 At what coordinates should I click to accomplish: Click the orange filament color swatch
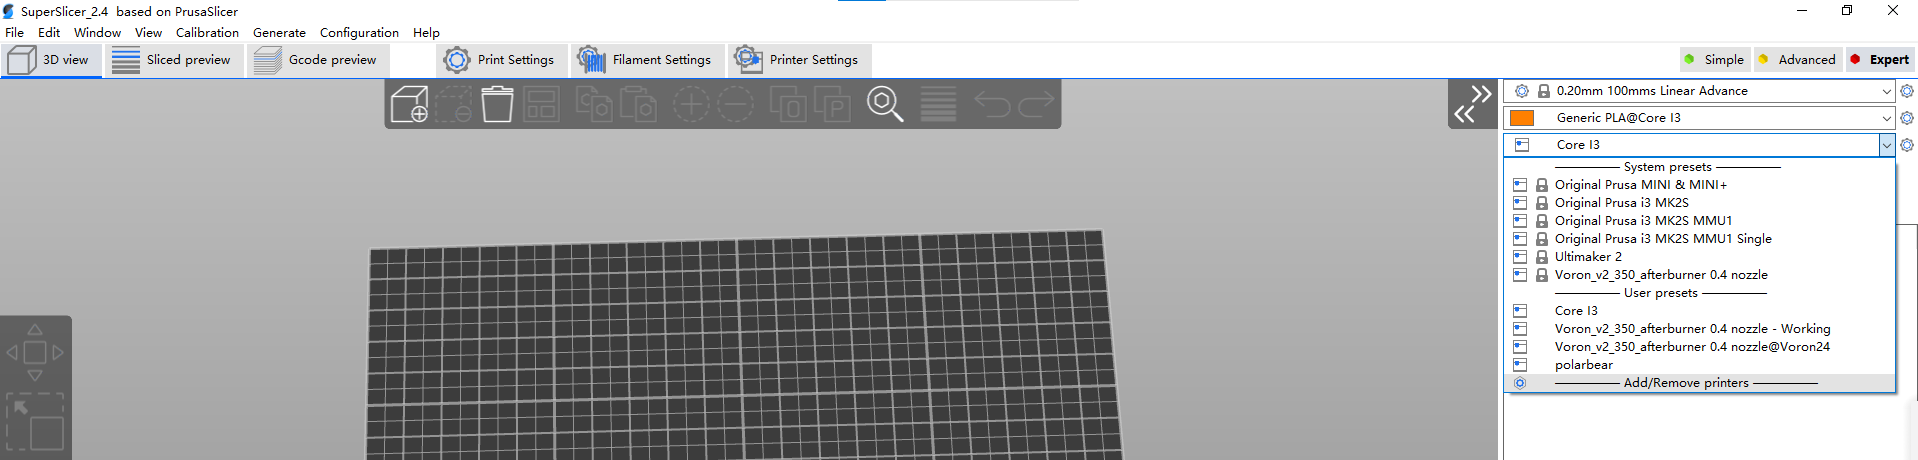pyautogui.click(x=1522, y=118)
